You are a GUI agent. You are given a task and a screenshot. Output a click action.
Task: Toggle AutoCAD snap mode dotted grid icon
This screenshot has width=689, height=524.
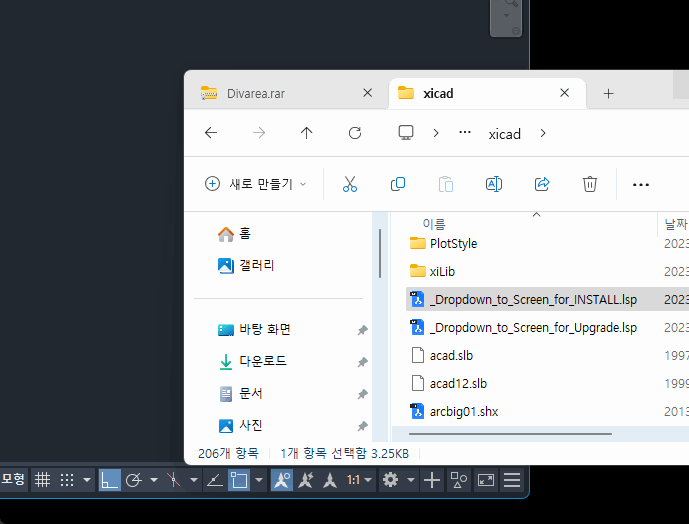pos(67,480)
